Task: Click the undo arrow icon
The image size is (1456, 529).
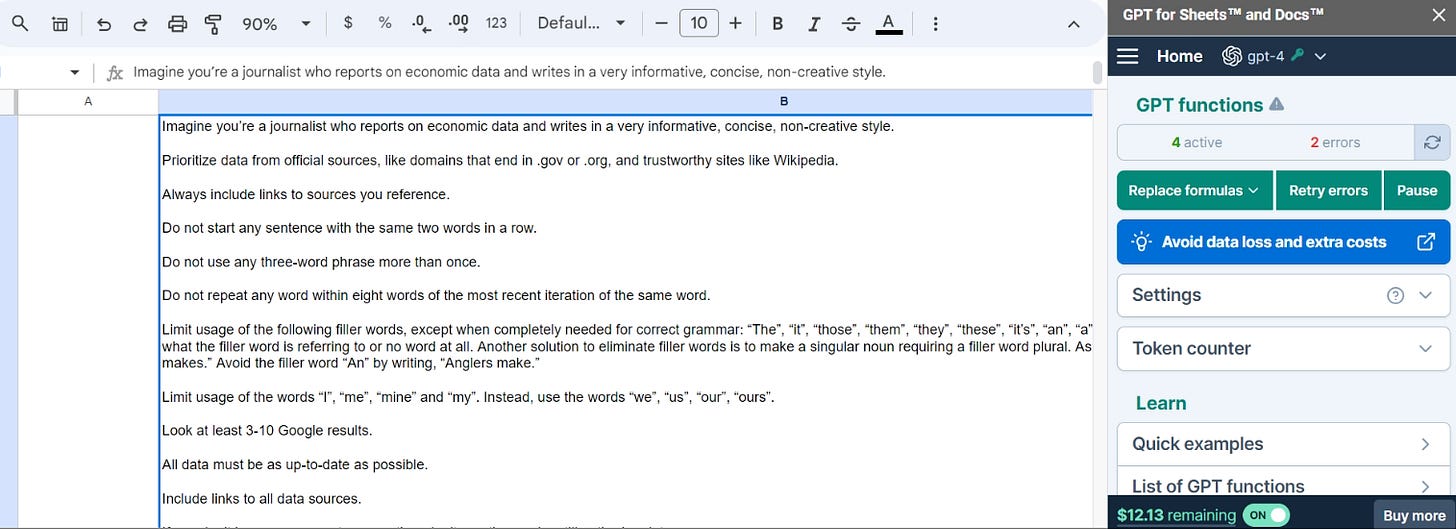Action: (x=104, y=24)
